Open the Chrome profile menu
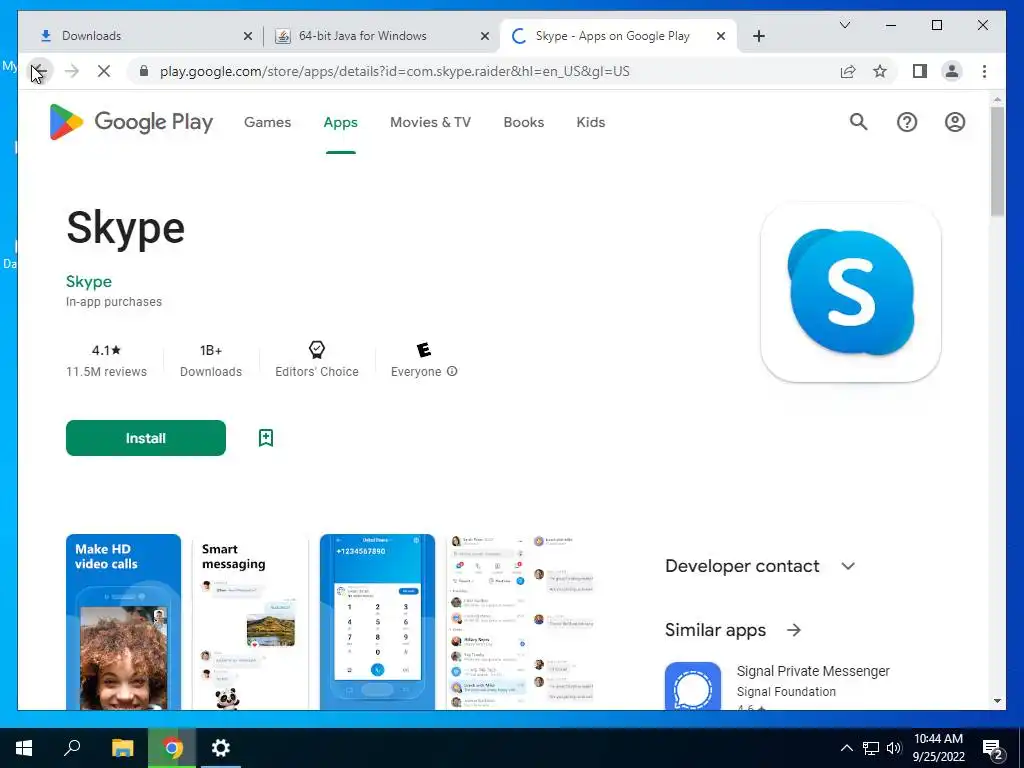 (x=952, y=71)
